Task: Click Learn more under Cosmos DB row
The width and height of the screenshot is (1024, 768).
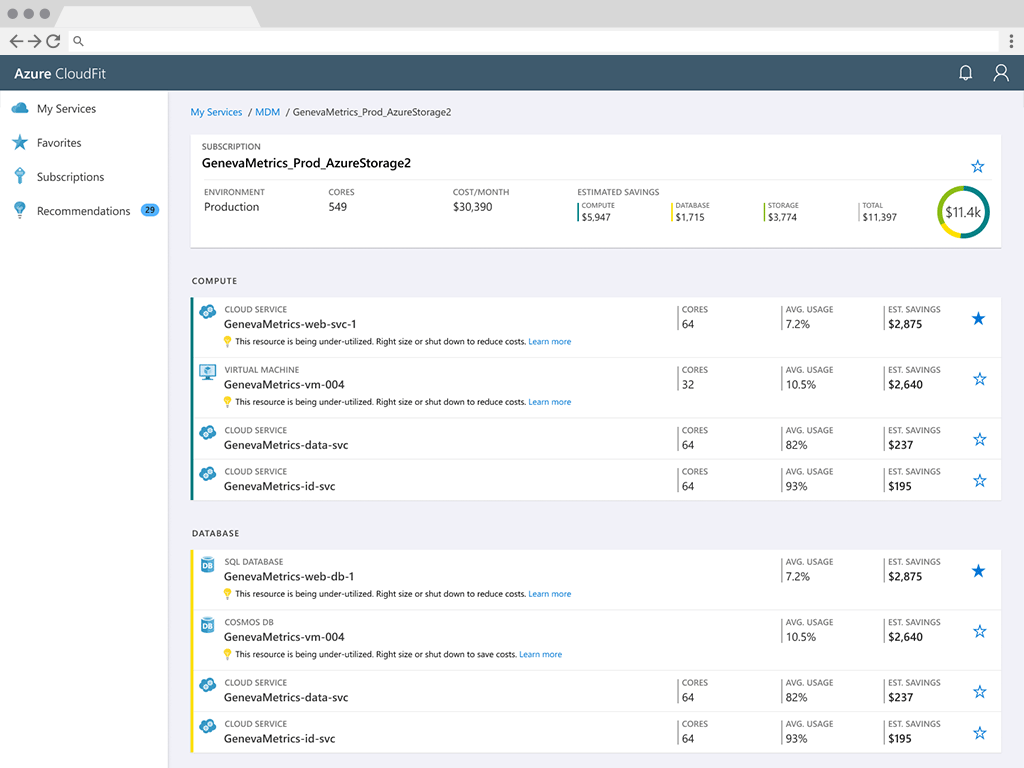Action: (x=540, y=654)
